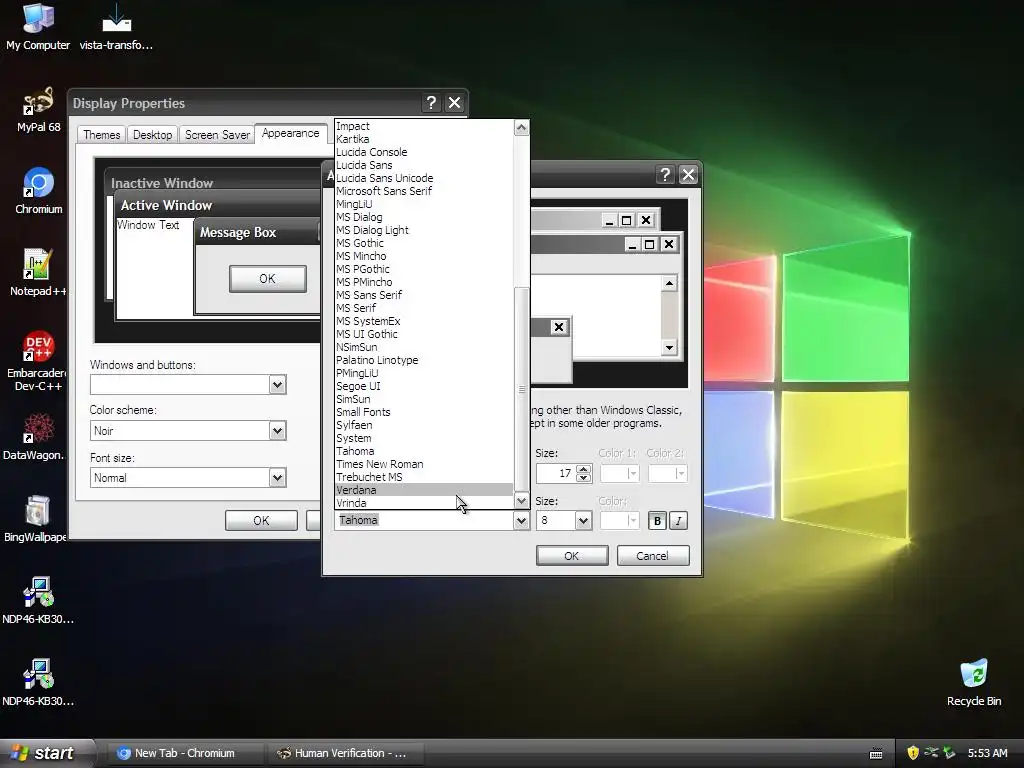Select the Embarcadero Dev-C++ desktop shortcut
Screen dimensions: 1024x768
[x=37, y=360]
